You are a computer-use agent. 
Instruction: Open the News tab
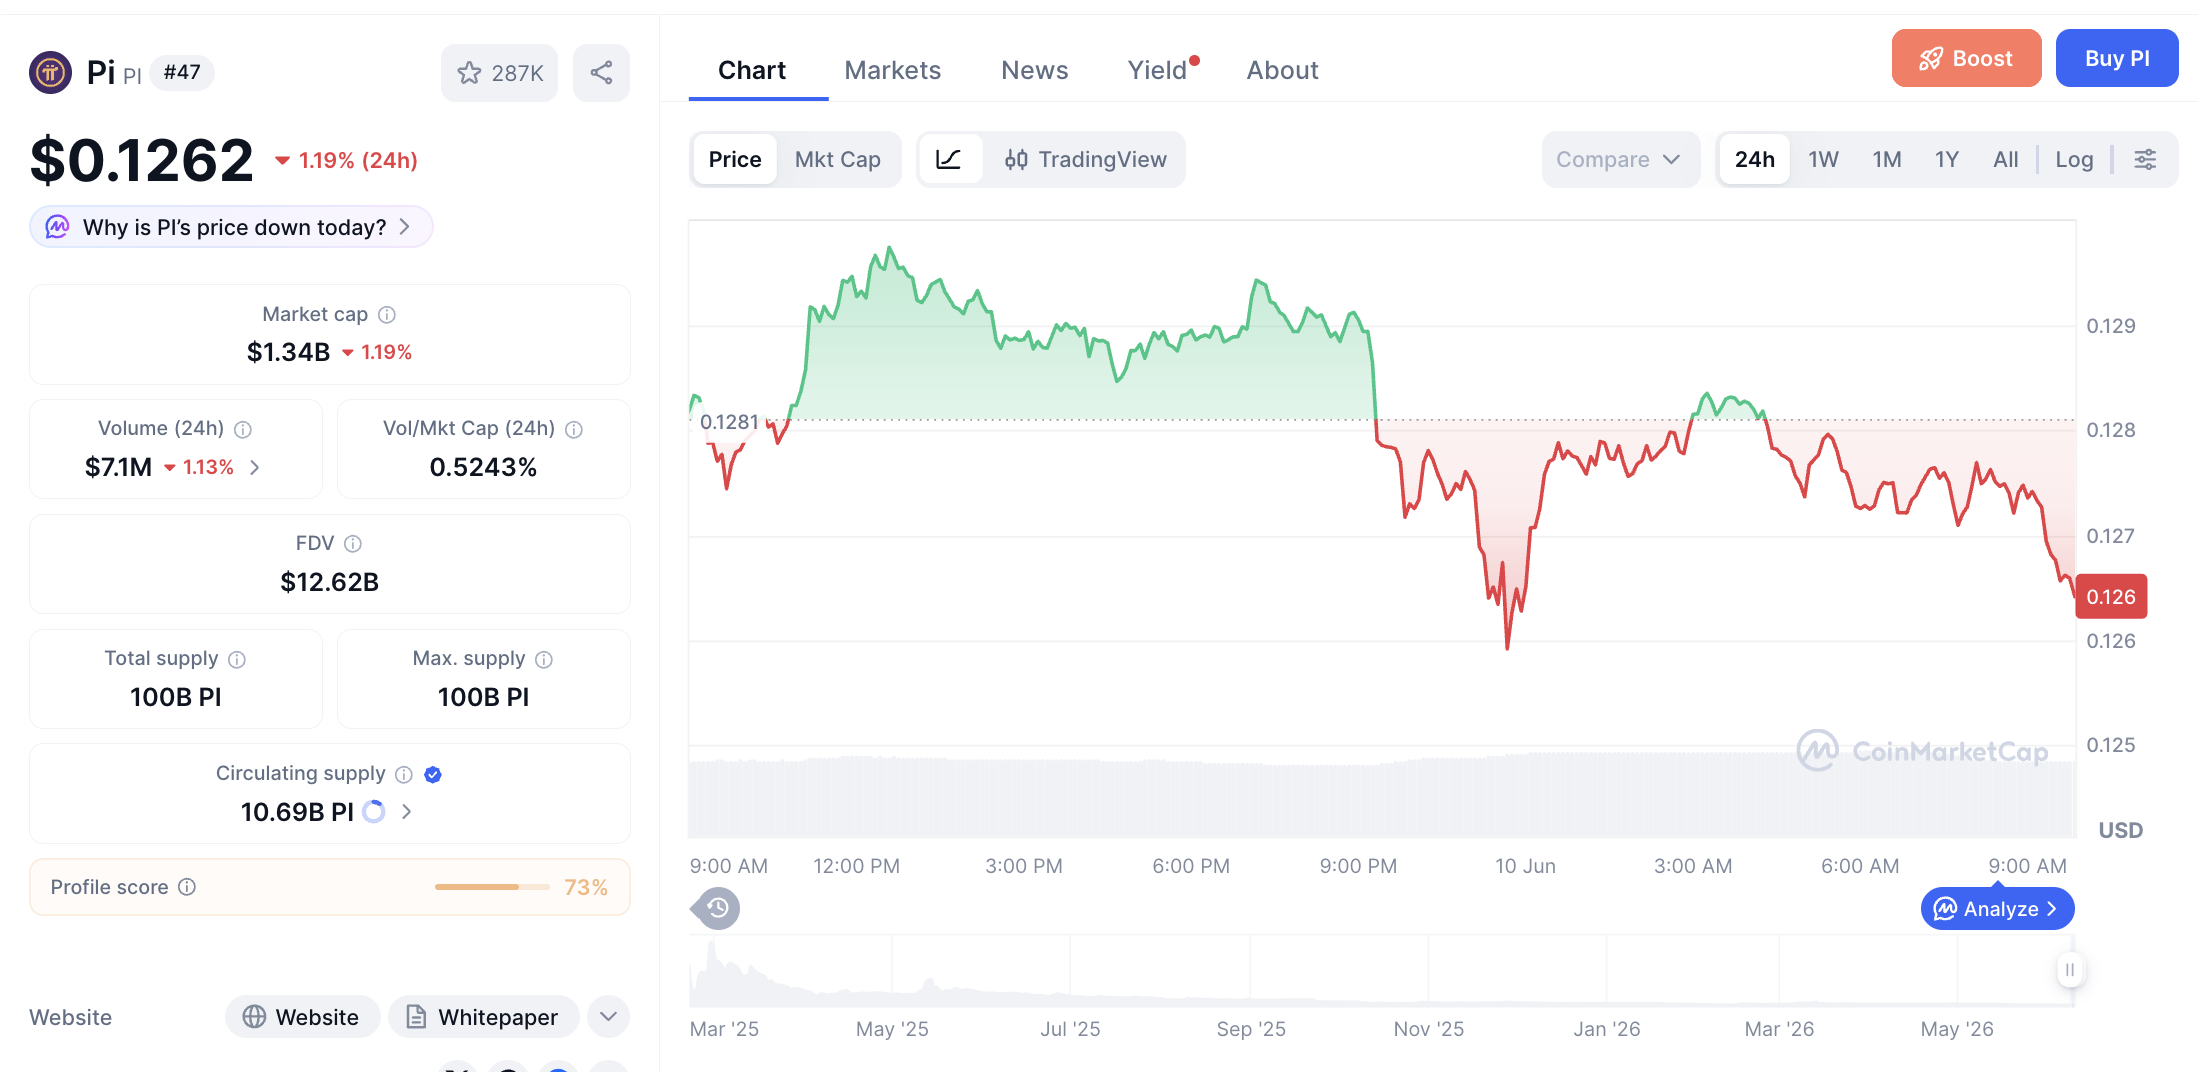click(x=1035, y=70)
